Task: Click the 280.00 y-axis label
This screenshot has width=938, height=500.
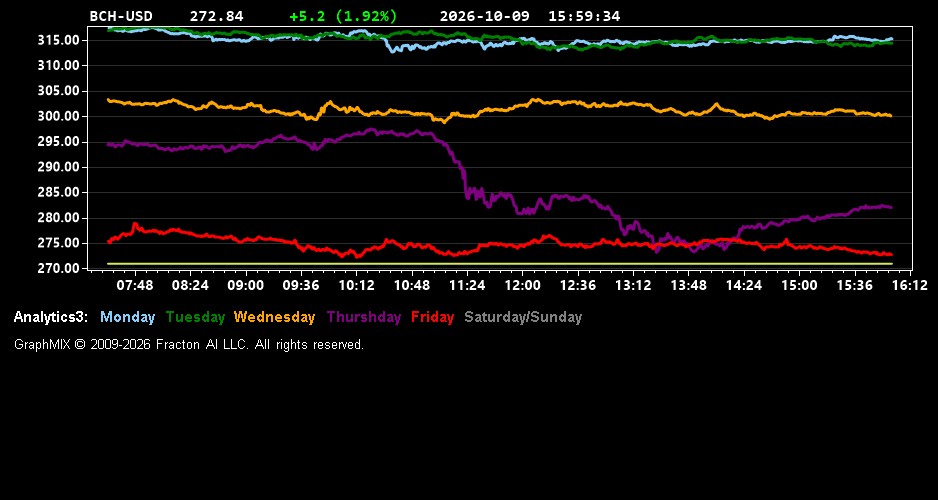Action: pos(59,218)
